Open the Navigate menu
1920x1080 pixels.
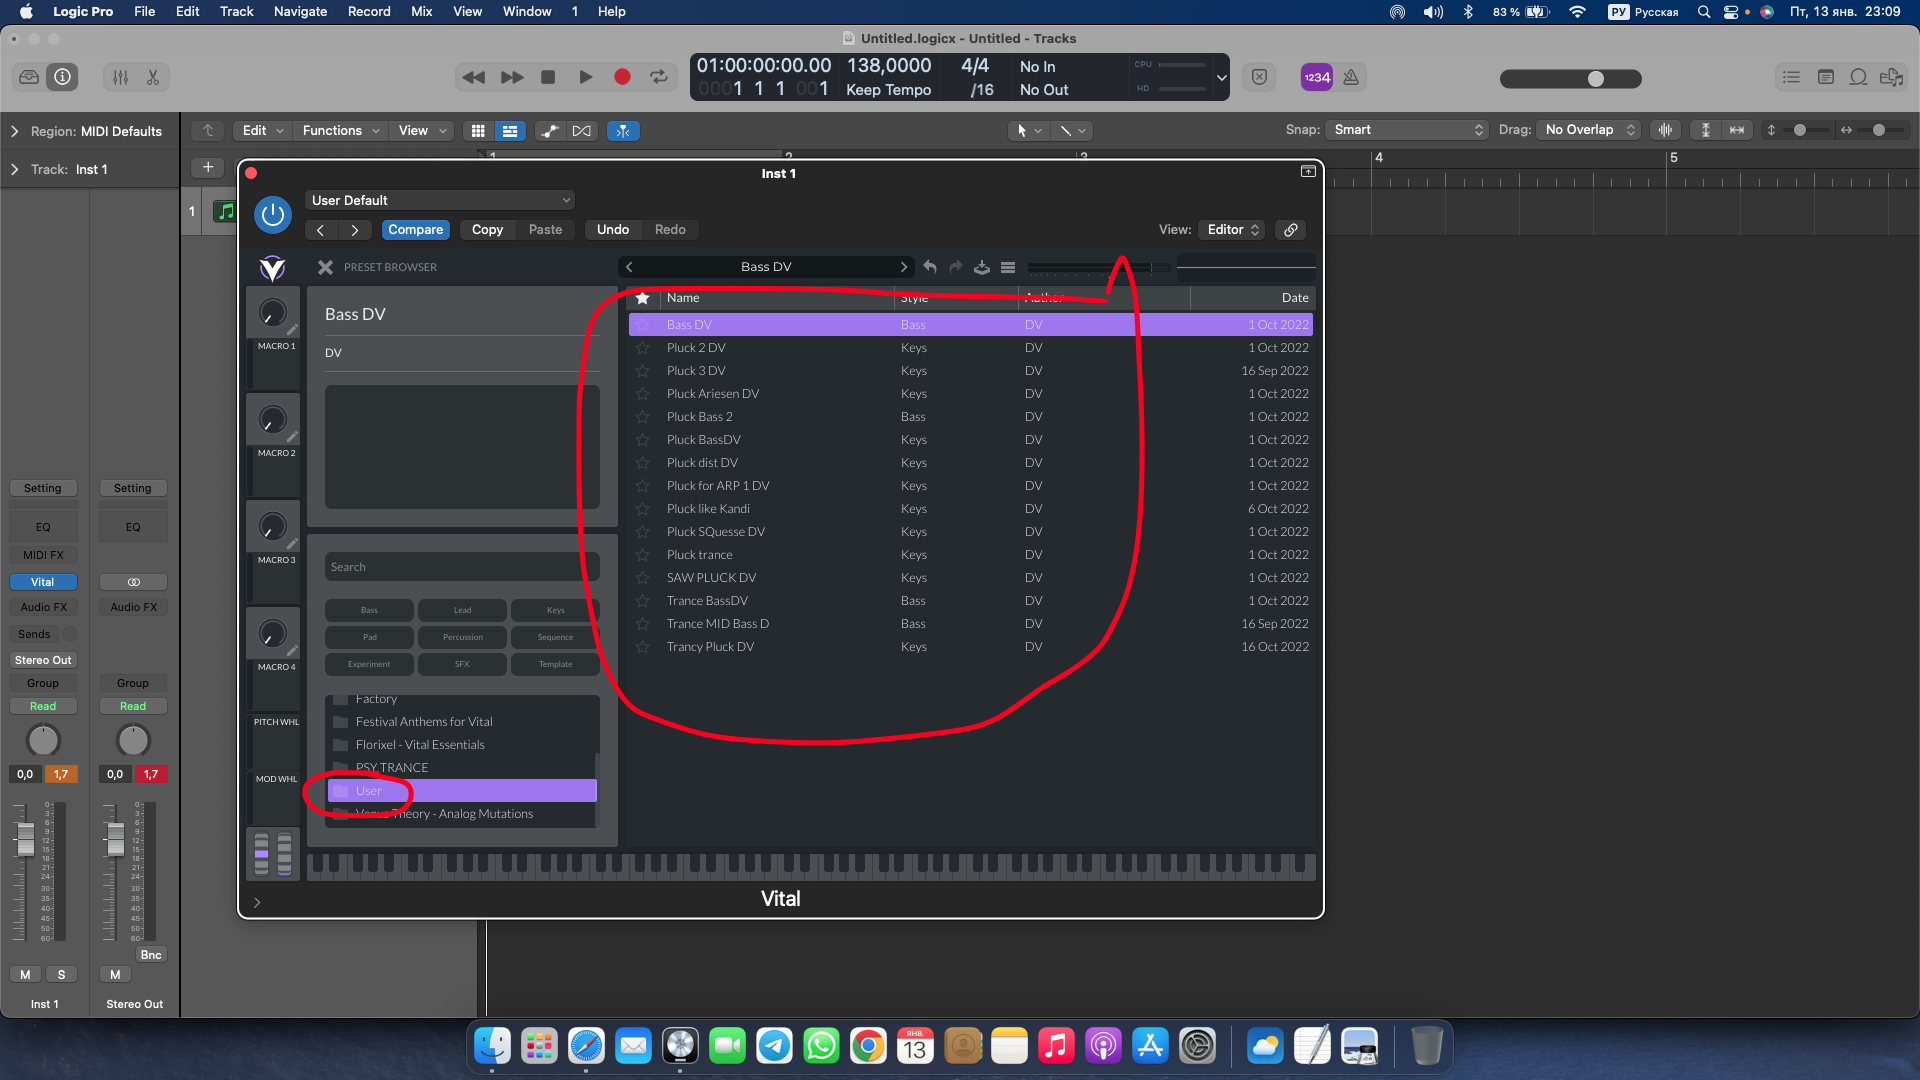click(300, 12)
